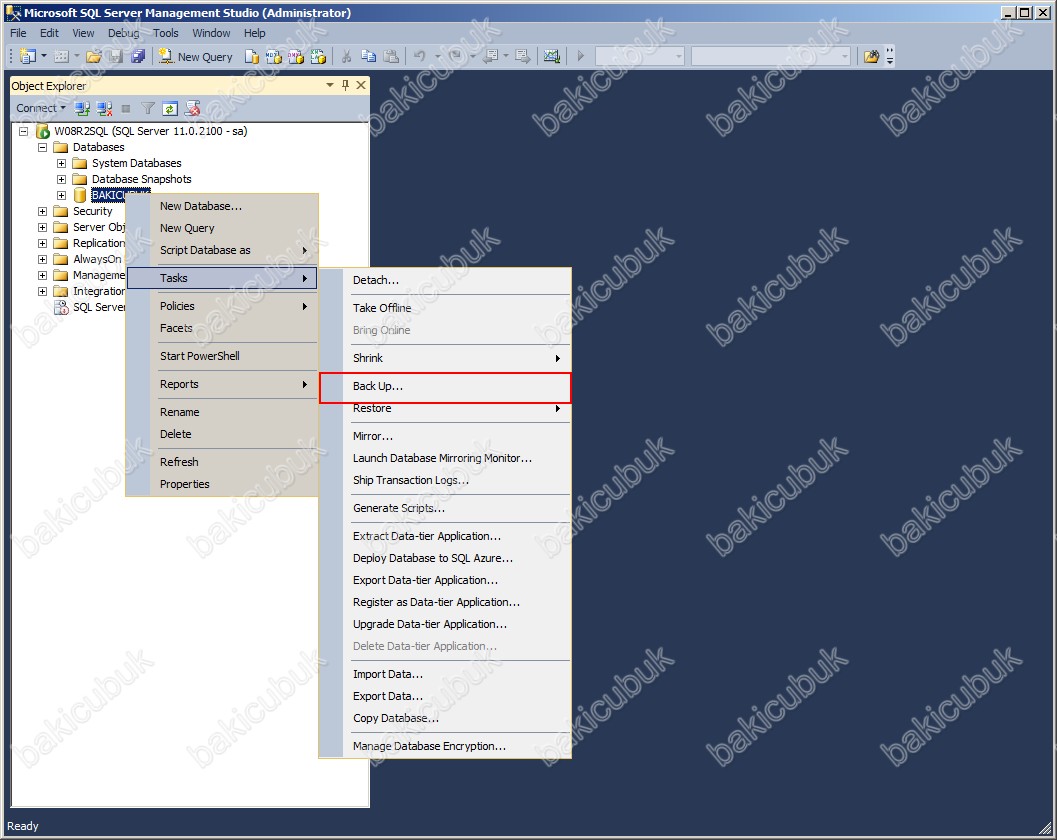Select Manage Database Encryption... menu item
This screenshot has height=840, width=1057.
[445, 746]
